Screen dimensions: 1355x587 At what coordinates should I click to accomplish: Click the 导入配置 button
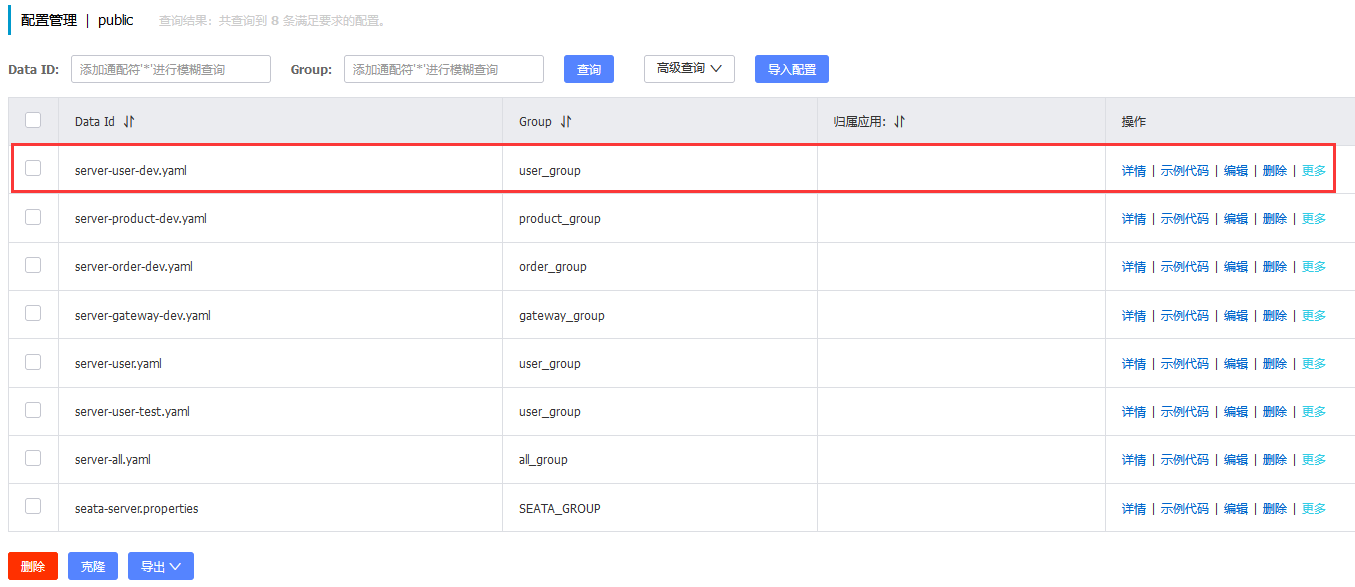point(791,69)
